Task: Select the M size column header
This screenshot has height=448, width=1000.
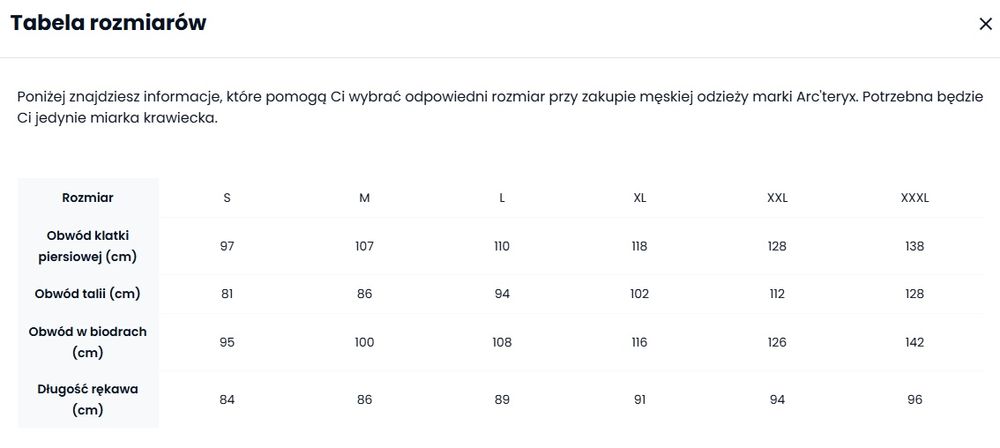Action: coord(365,198)
